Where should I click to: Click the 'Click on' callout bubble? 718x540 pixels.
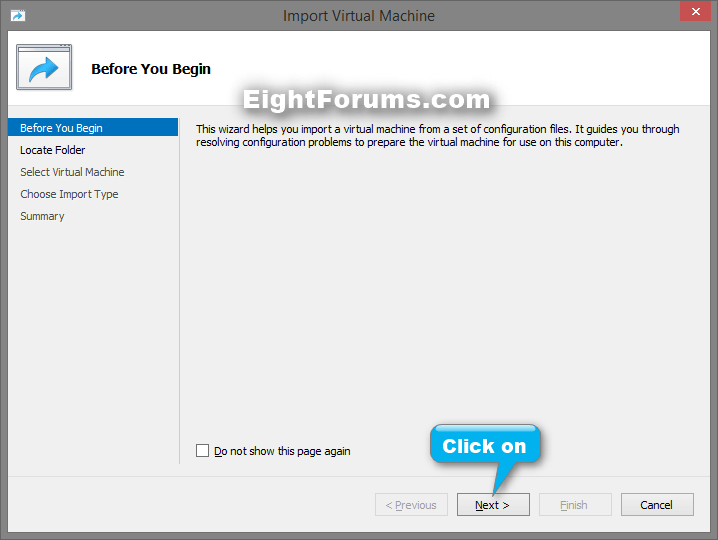click(484, 446)
